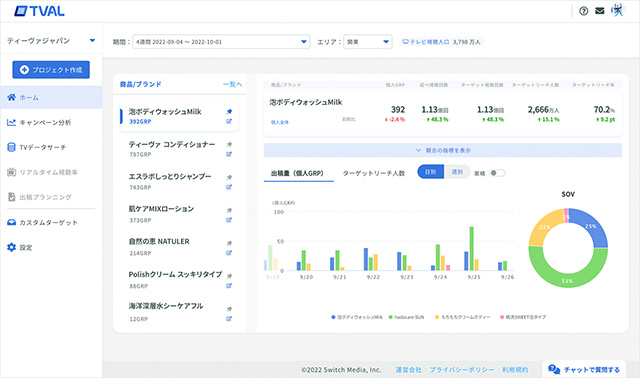Click the tall green bar on 9/25
Screen dimensions: 640x378
pyautogui.click(x=472, y=248)
